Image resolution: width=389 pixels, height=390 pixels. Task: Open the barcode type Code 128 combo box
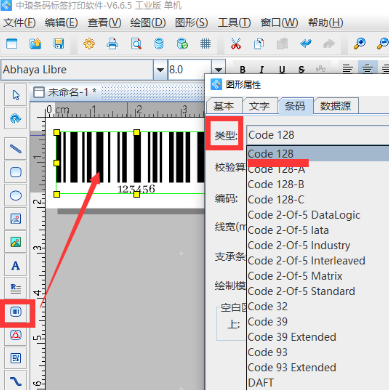pyautogui.click(x=317, y=135)
